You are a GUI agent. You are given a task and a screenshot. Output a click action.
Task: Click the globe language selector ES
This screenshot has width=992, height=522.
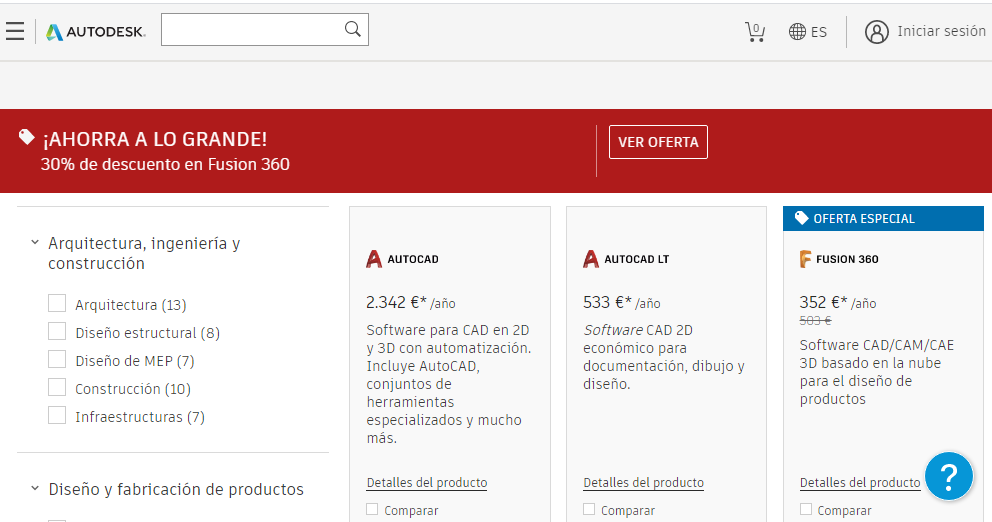(x=808, y=32)
